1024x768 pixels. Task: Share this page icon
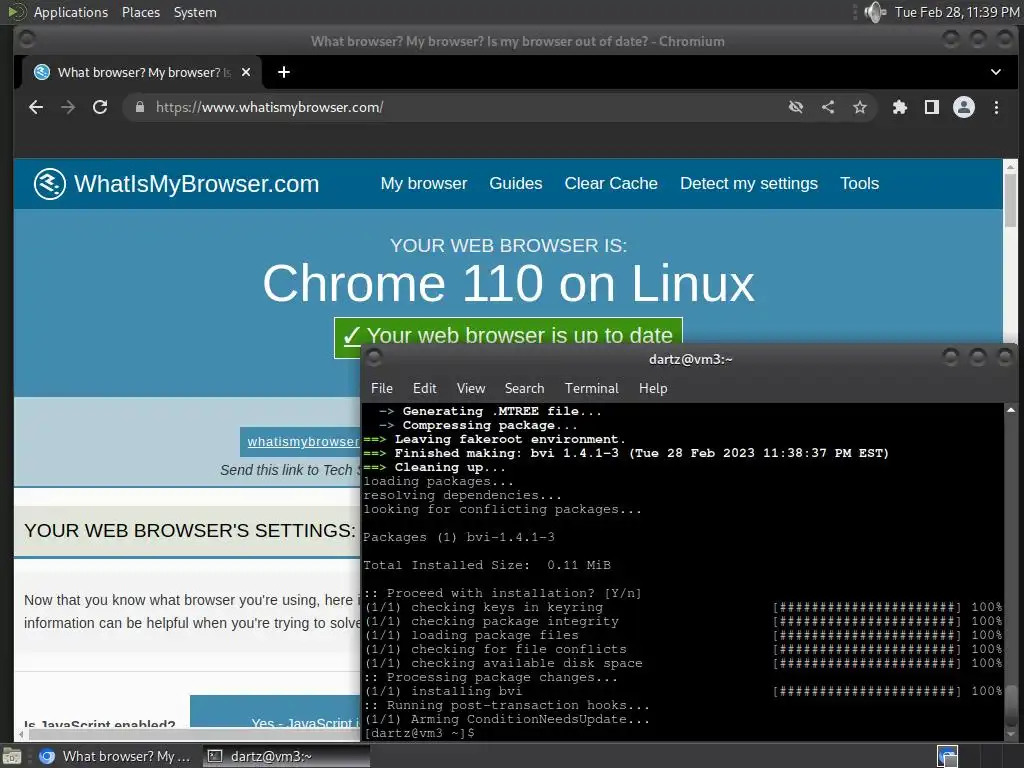click(x=828, y=107)
